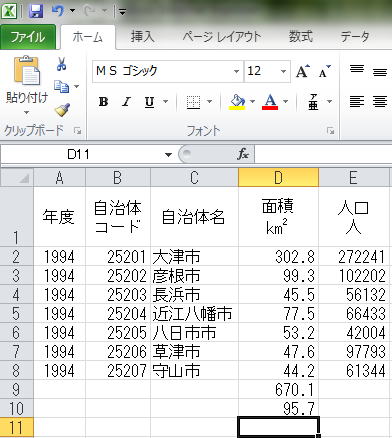The width and height of the screenshot is (392, 438).
Task: Customize the Quick Access Toolbar
Action: pyautogui.click(x=122, y=12)
